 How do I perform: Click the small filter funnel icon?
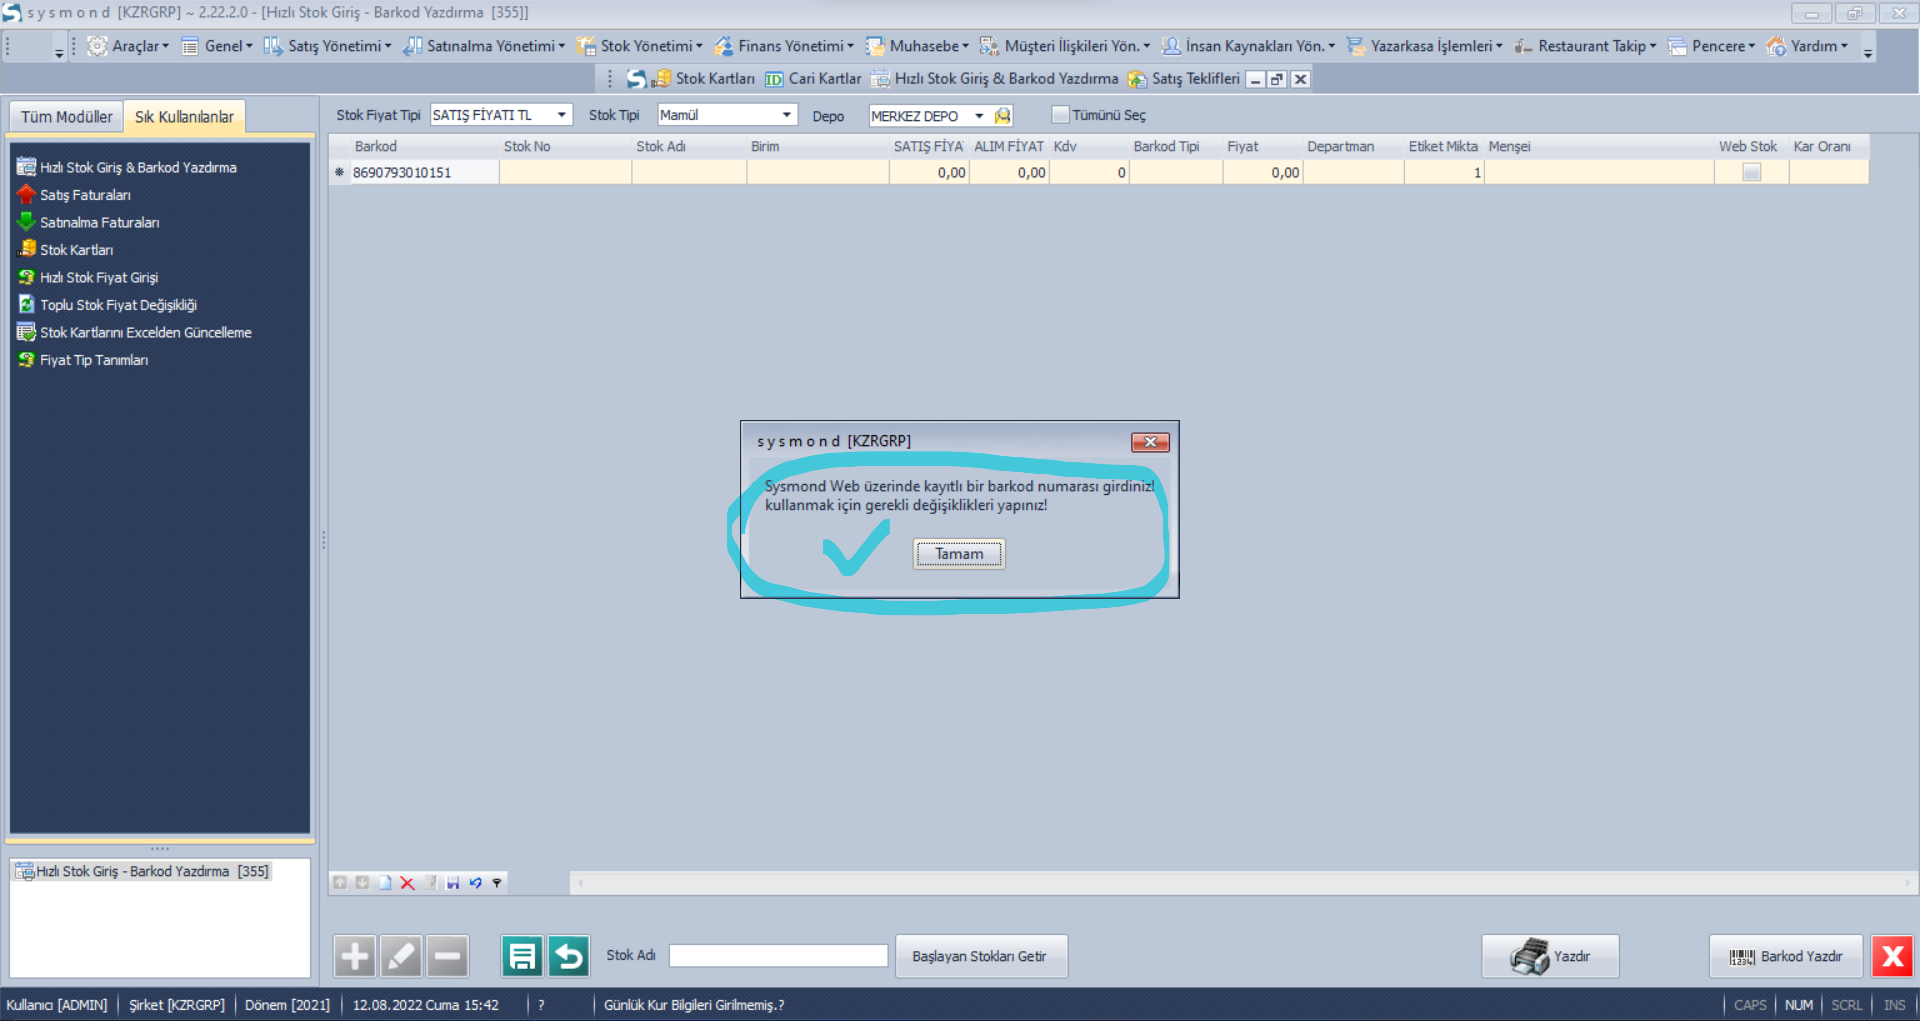click(x=497, y=883)
